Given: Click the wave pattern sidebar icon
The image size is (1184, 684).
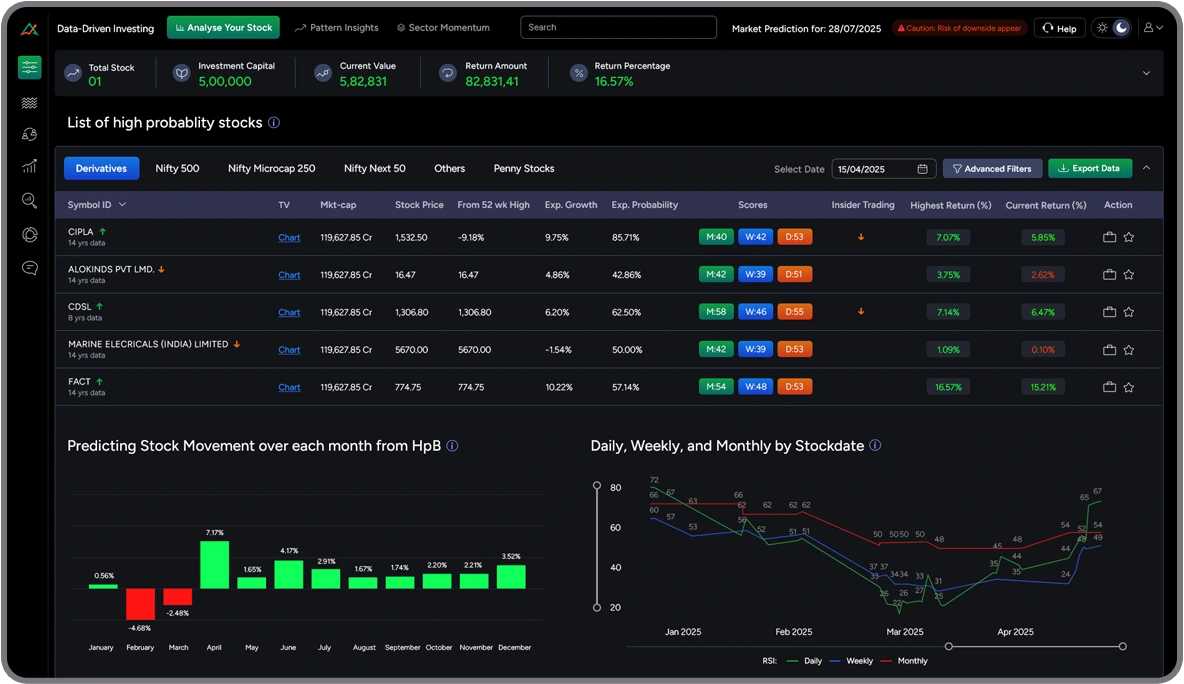Looking at the screenshot, I should (29, 102).
